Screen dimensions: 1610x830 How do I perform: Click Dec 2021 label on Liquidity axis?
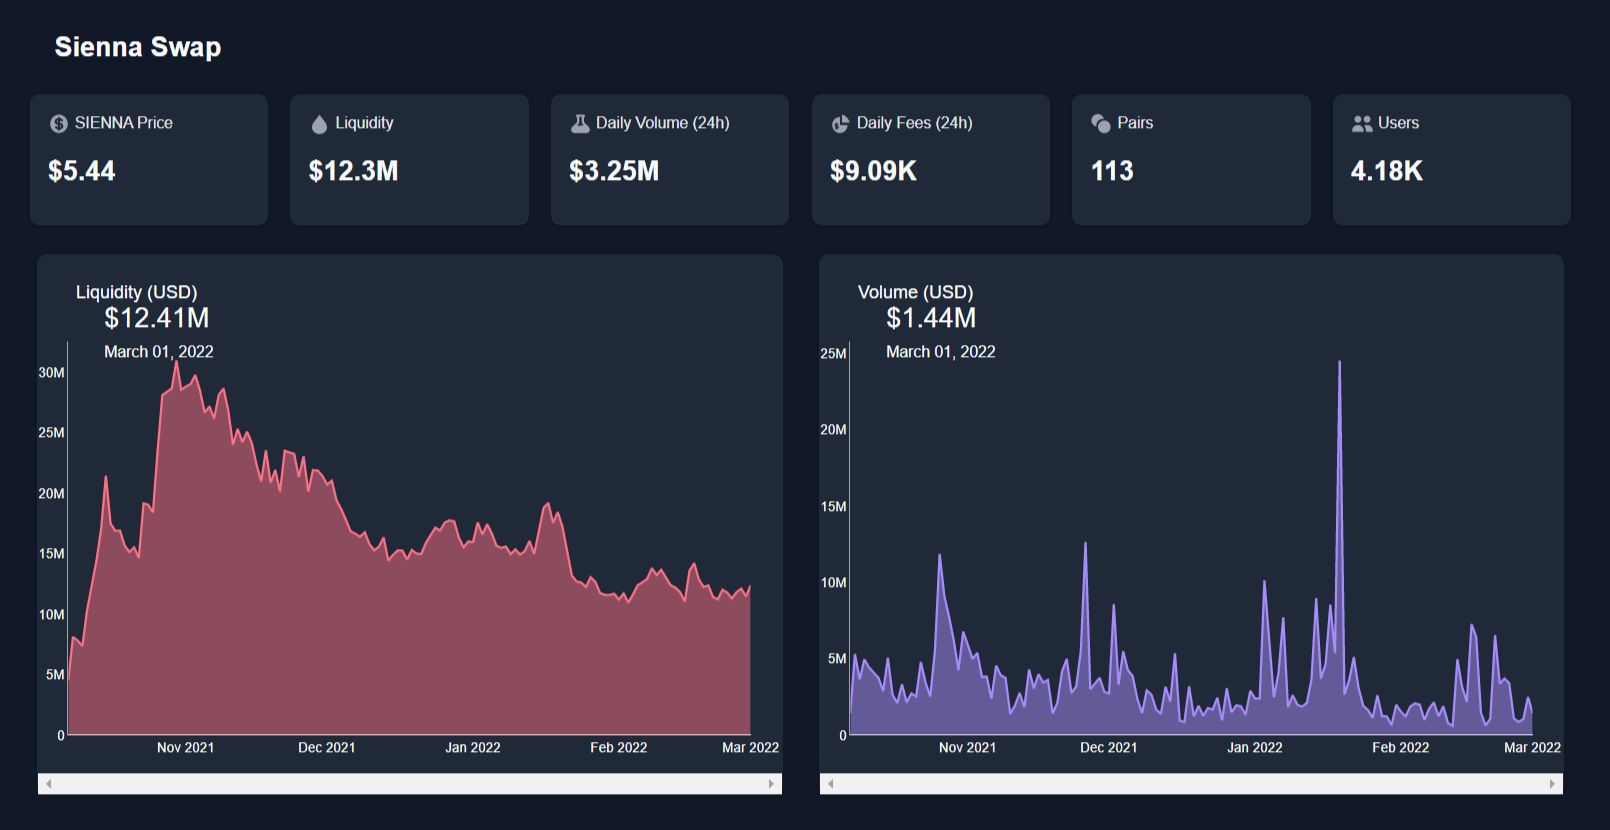[x=326, y=748]
